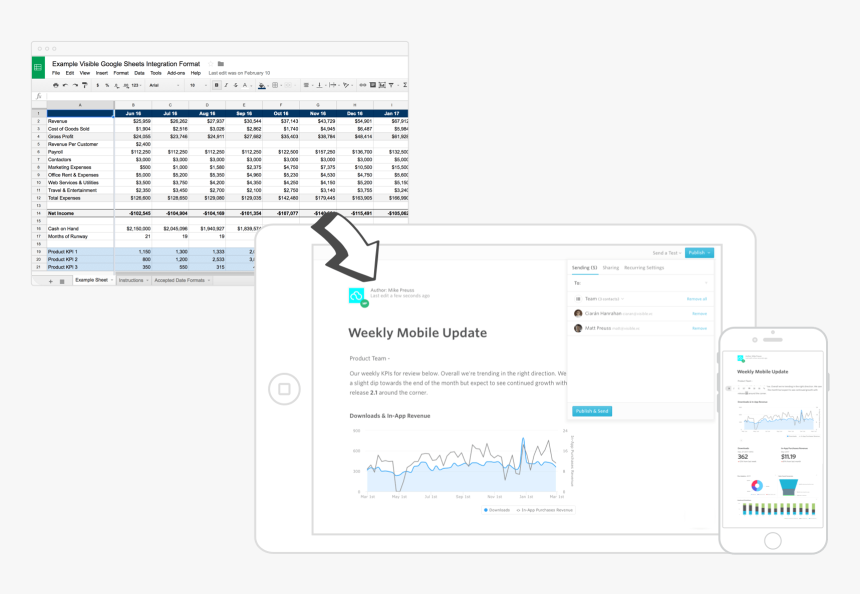Open horizontal align dropdown

[307, 85]
